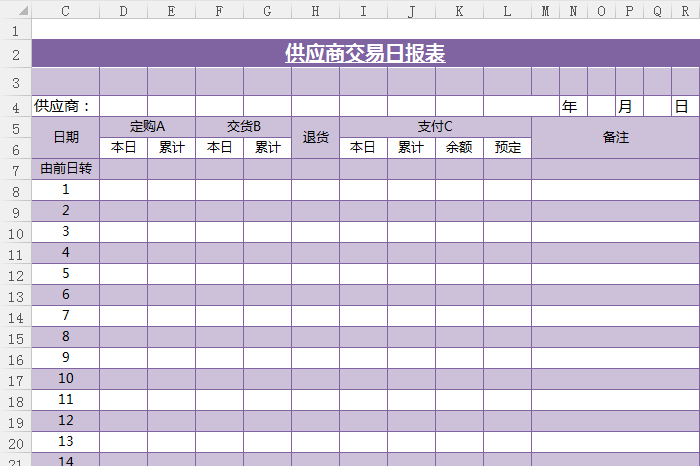700x466 pixels.
Task: Click the 供应商： label cell
Action: click(x=65, y=106)
